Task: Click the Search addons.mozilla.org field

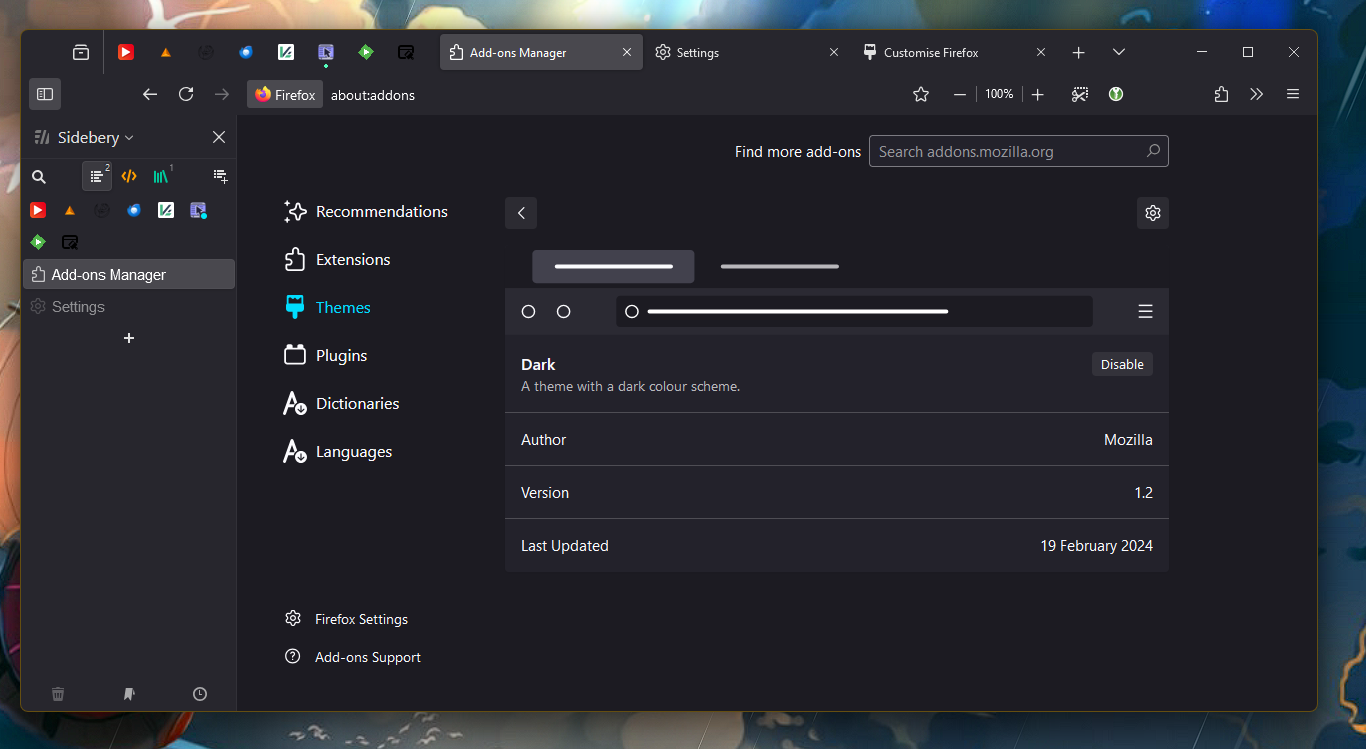Action: 1019,151
